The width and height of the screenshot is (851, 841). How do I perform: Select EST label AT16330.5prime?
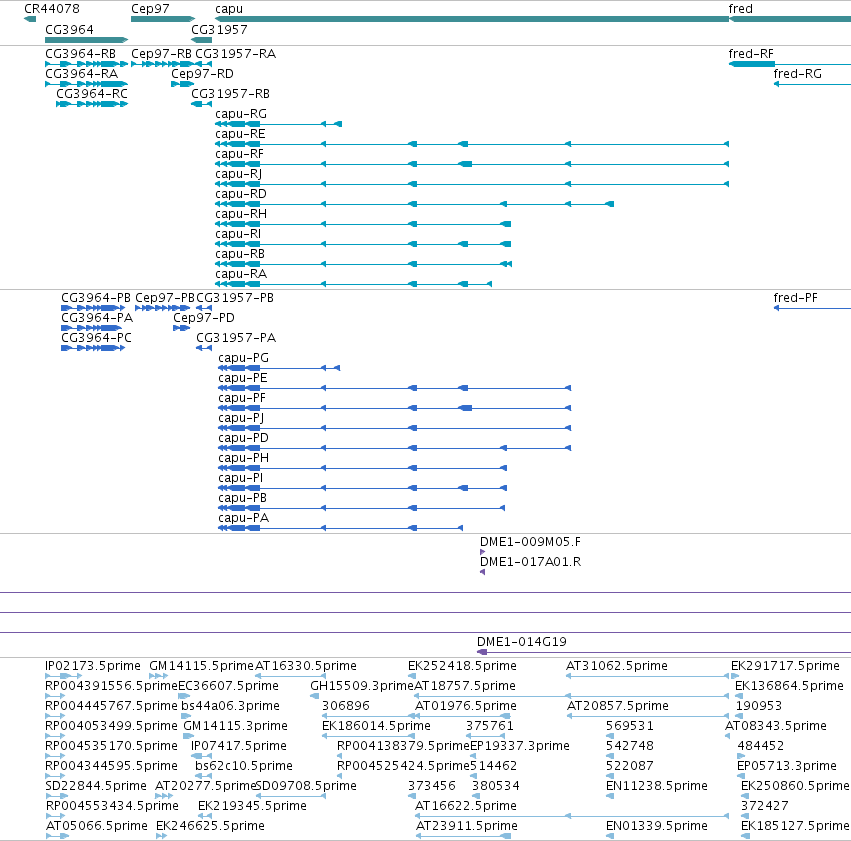[306, 666]
